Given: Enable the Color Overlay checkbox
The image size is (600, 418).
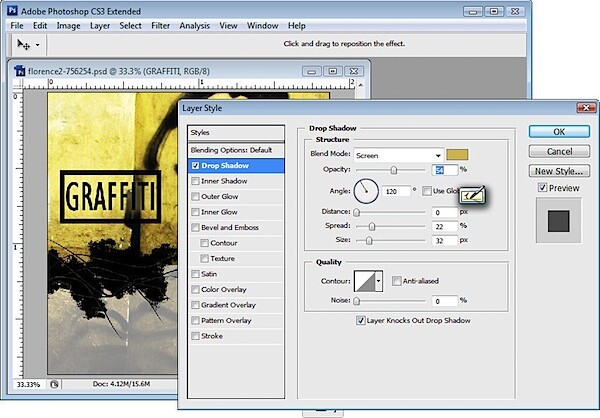Looking at the screenshot, I should point(196,289).
